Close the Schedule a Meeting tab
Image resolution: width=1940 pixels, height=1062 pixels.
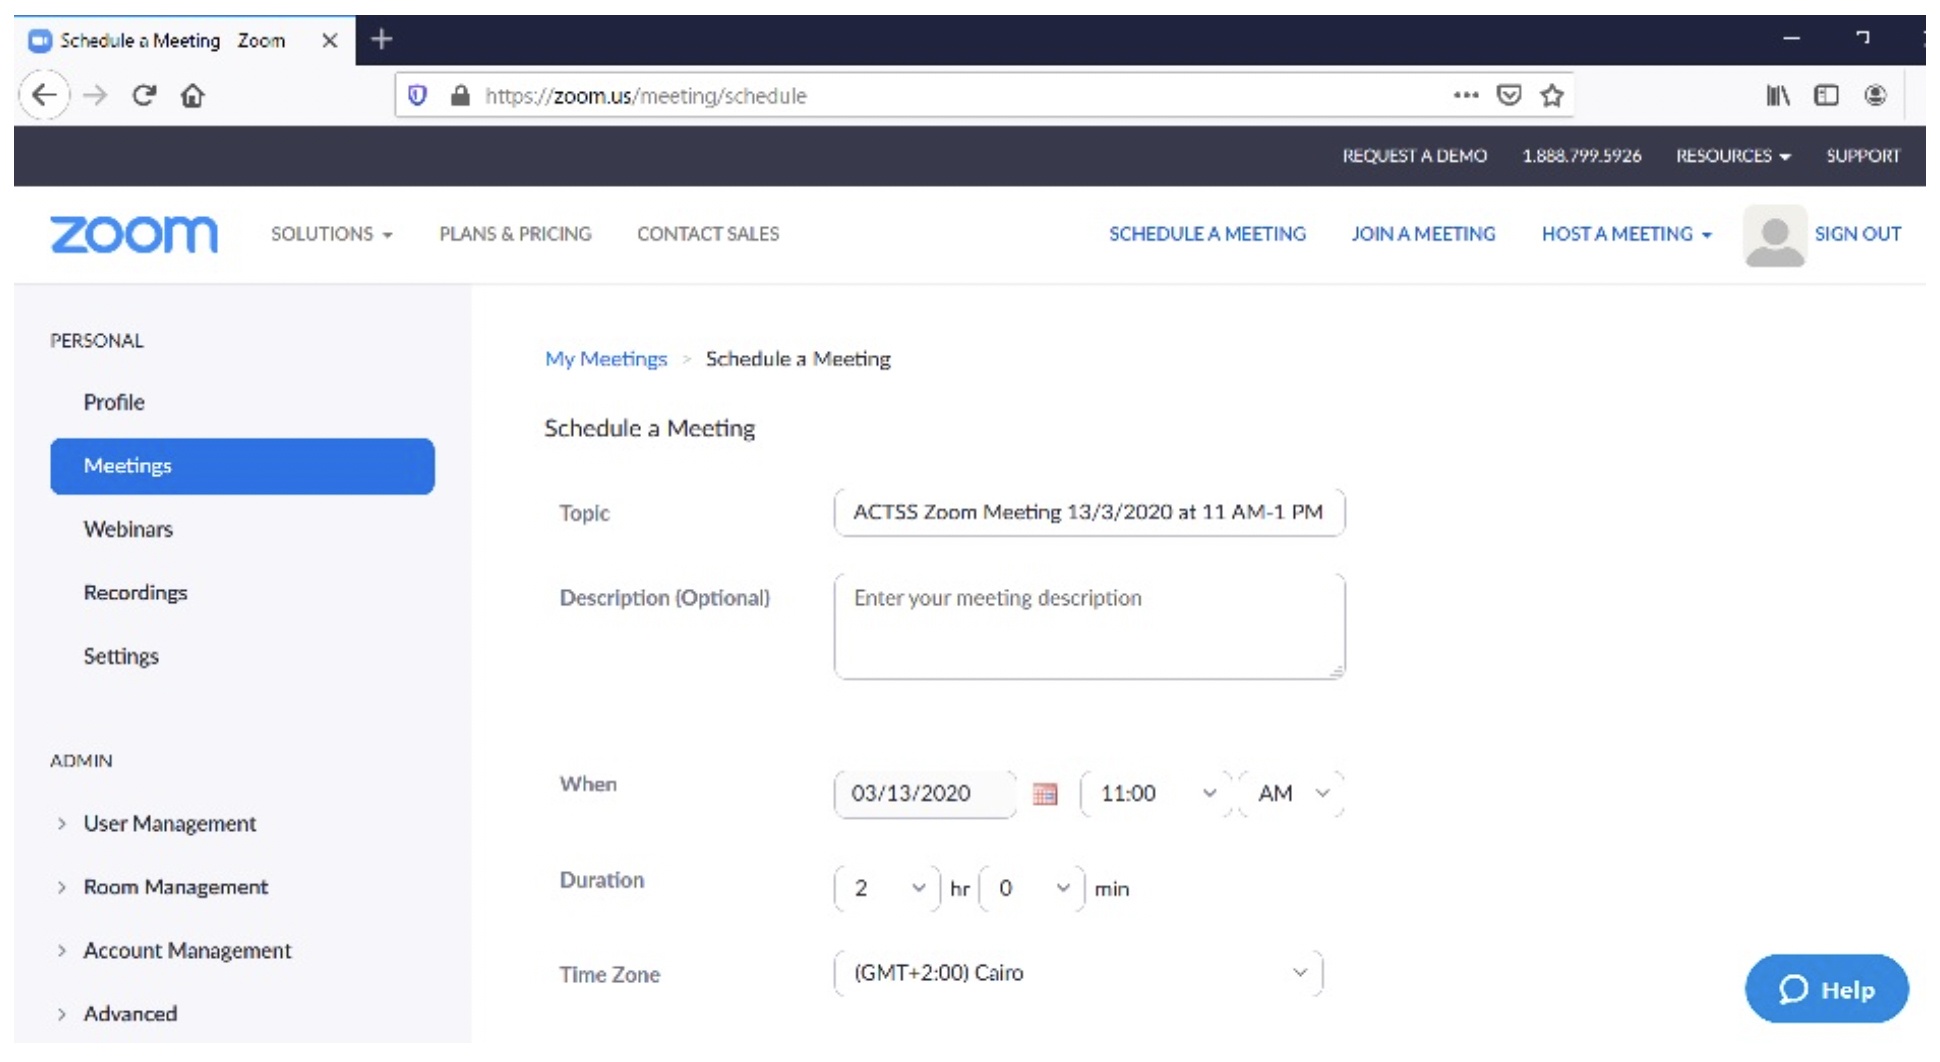[x=329, y=41]
